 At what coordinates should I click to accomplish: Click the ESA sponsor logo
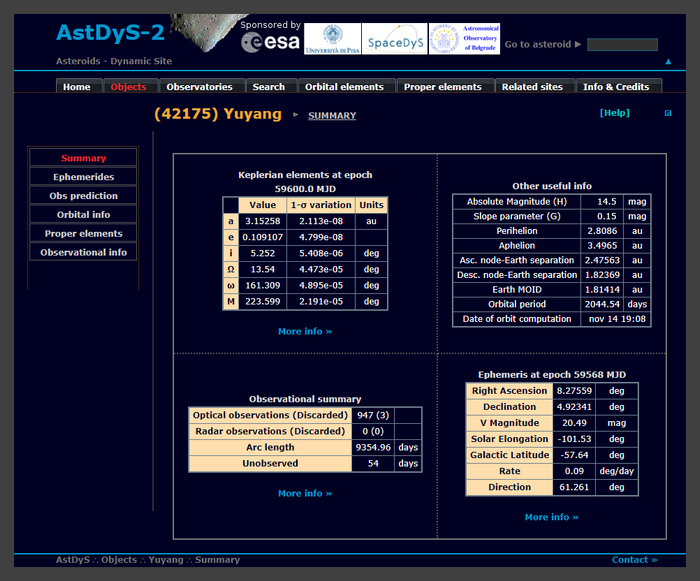[270, 42]
